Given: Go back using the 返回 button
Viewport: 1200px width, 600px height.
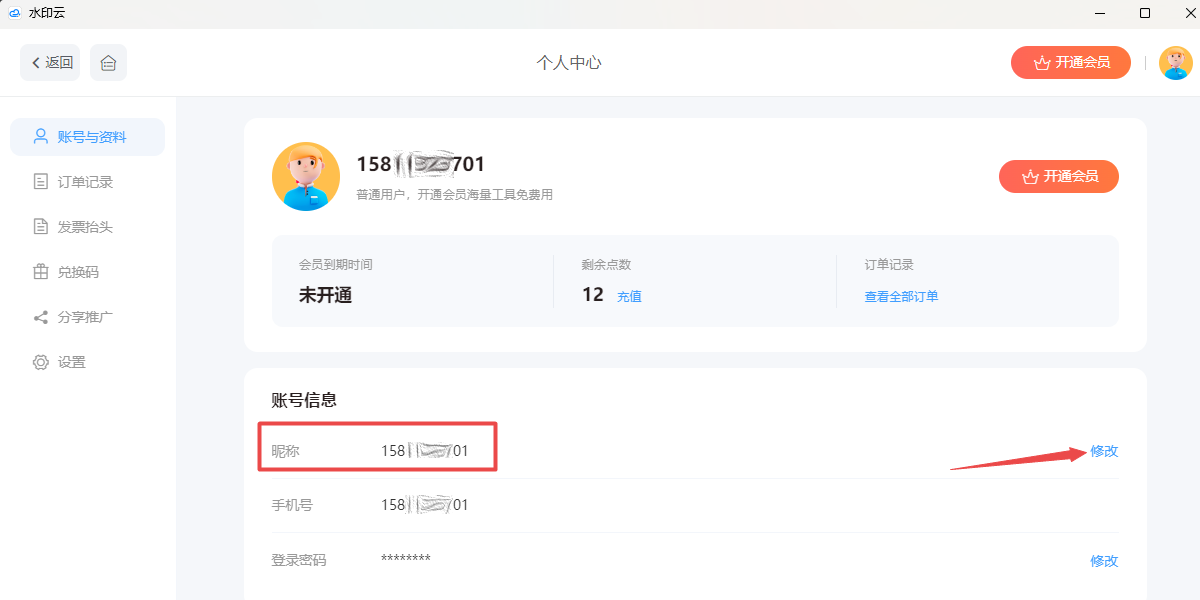Looking at the screenshot, I should (50, 62).
